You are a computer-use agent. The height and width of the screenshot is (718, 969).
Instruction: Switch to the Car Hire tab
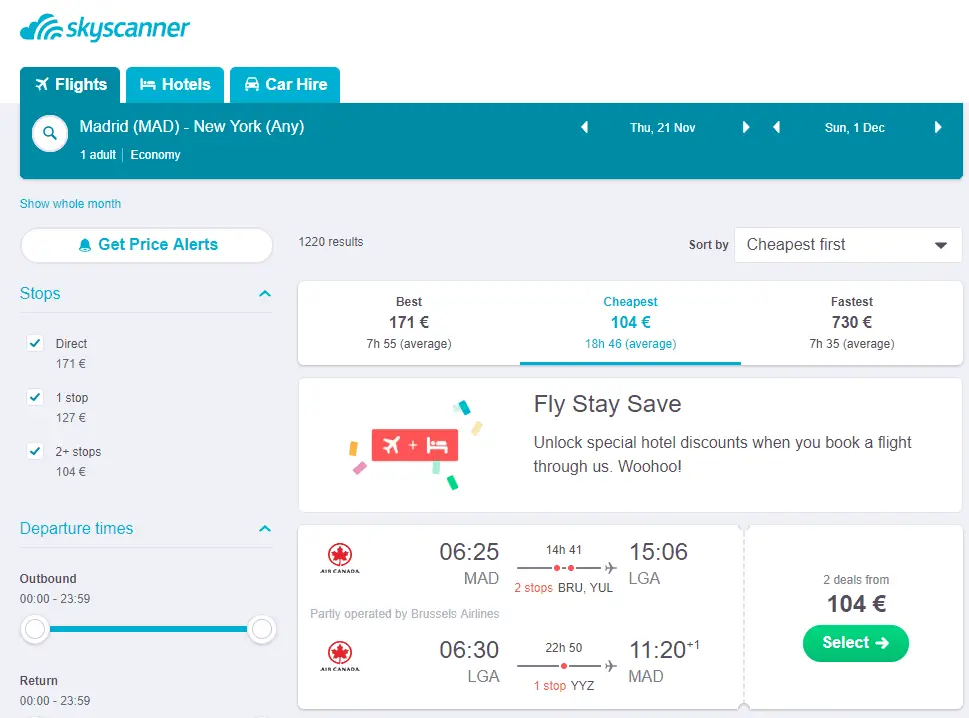coord(285,85)
